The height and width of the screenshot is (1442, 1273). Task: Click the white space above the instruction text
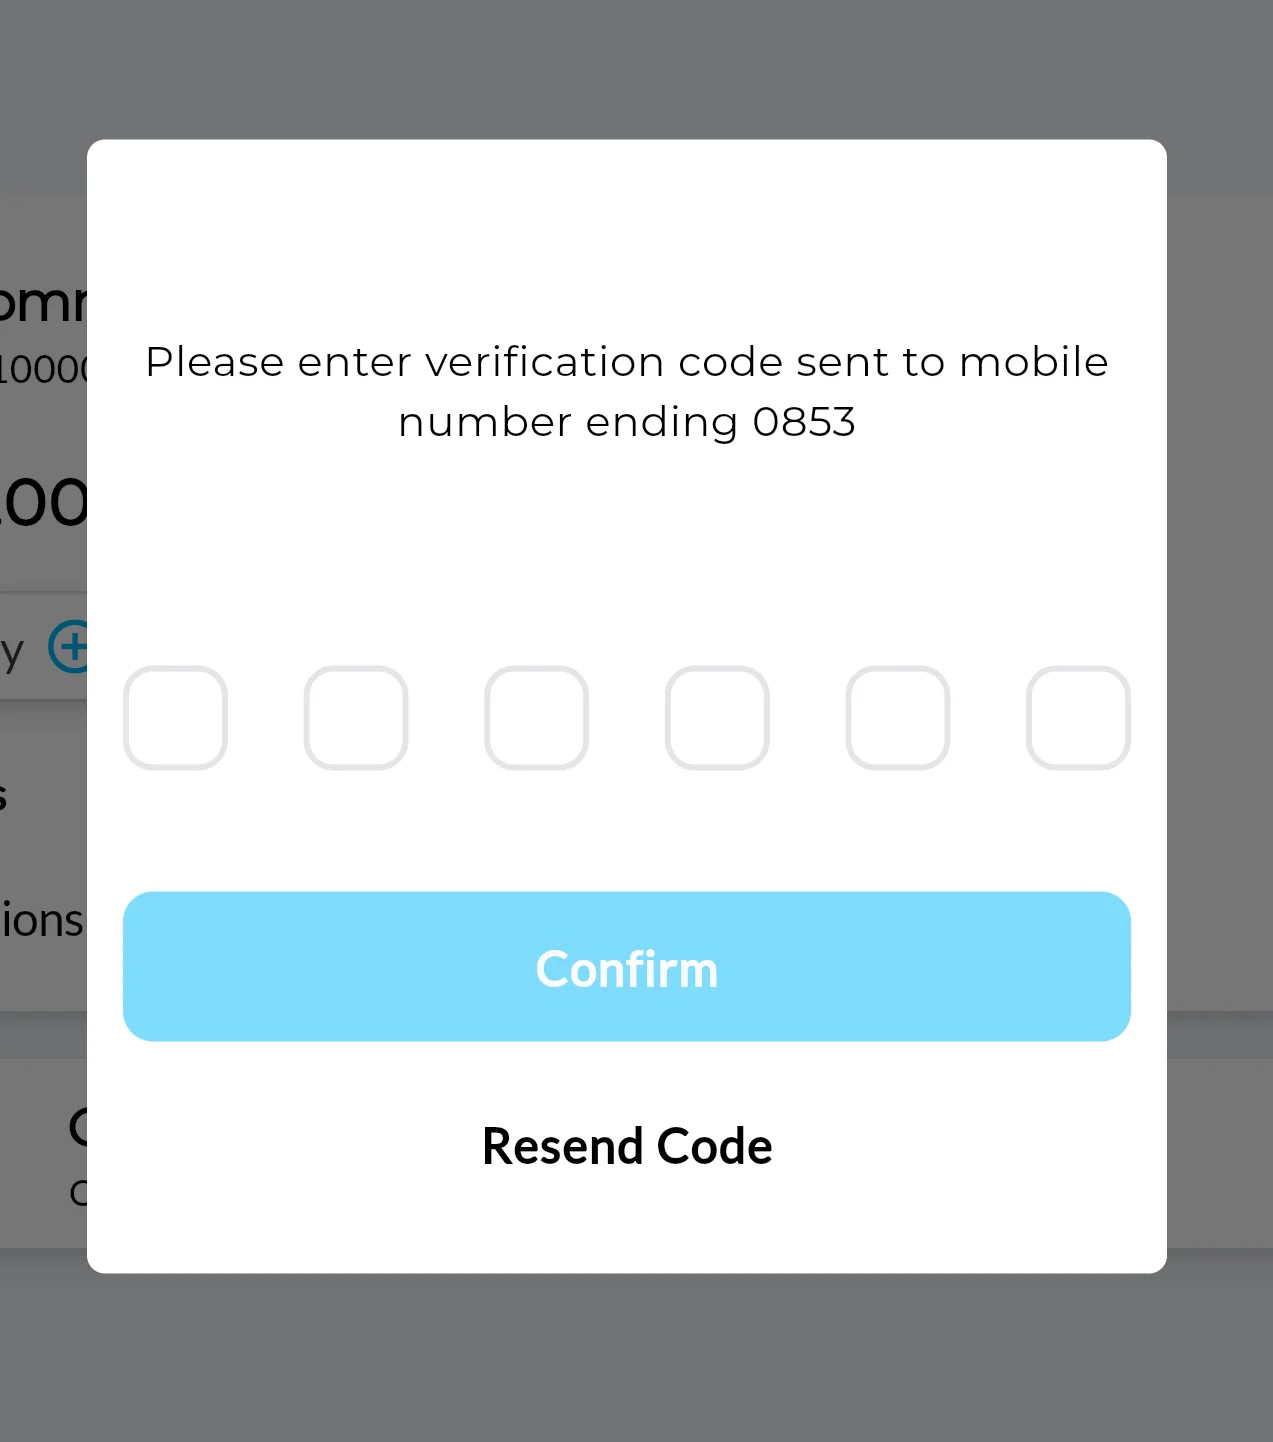(627, 240)
